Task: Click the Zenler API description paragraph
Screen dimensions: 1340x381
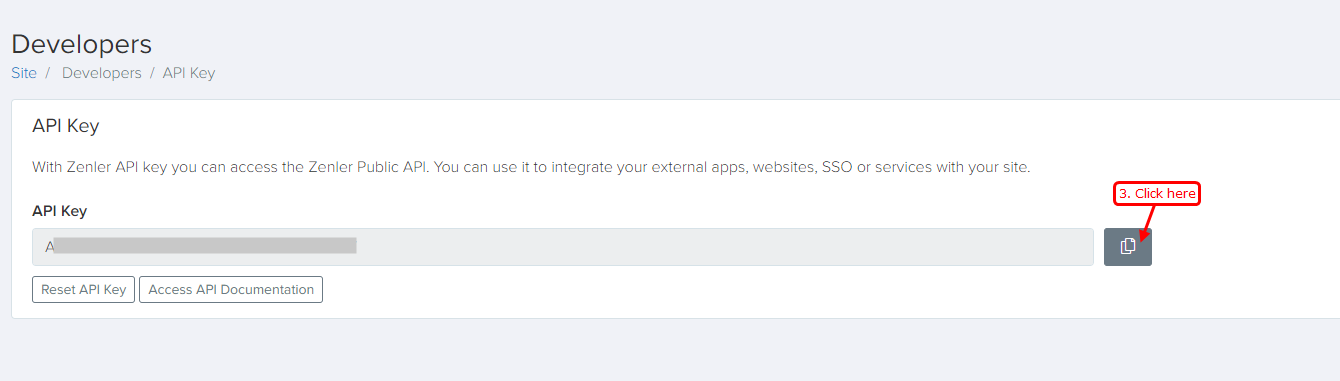Action: point(531,167)
